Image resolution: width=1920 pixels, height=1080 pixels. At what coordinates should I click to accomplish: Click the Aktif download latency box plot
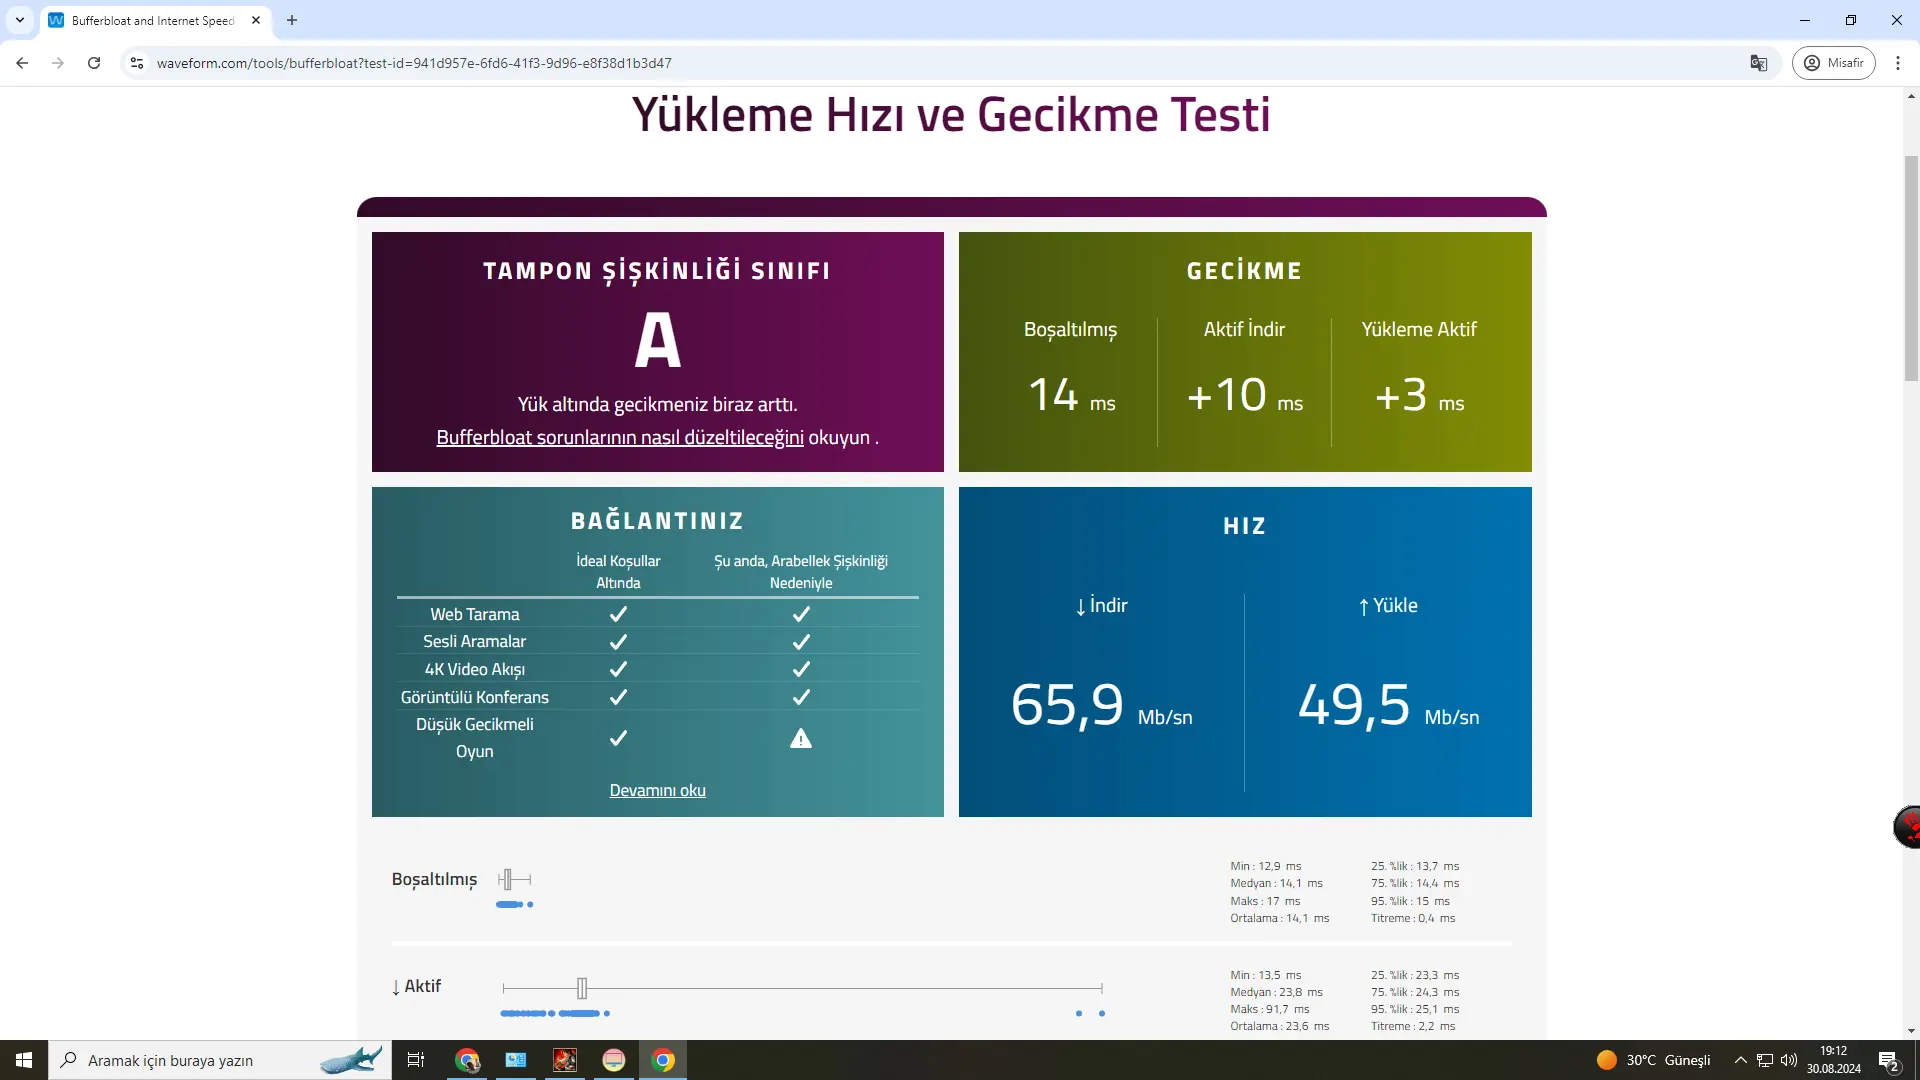pyautogui.click(x=802, y=989)
